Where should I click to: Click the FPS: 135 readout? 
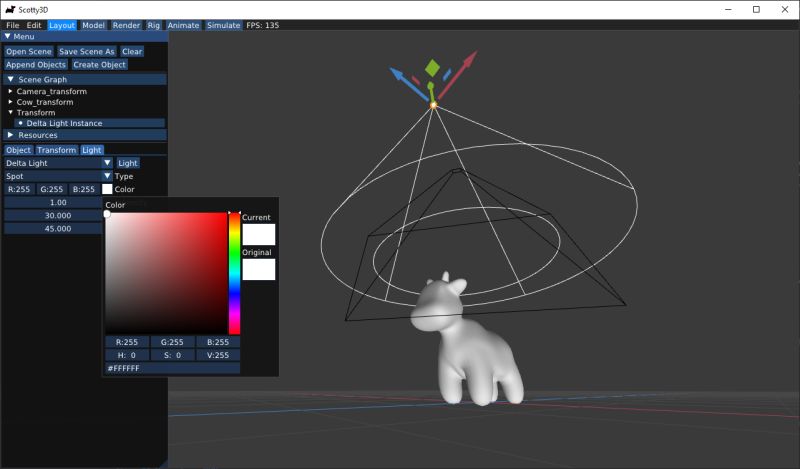(263, 25)
